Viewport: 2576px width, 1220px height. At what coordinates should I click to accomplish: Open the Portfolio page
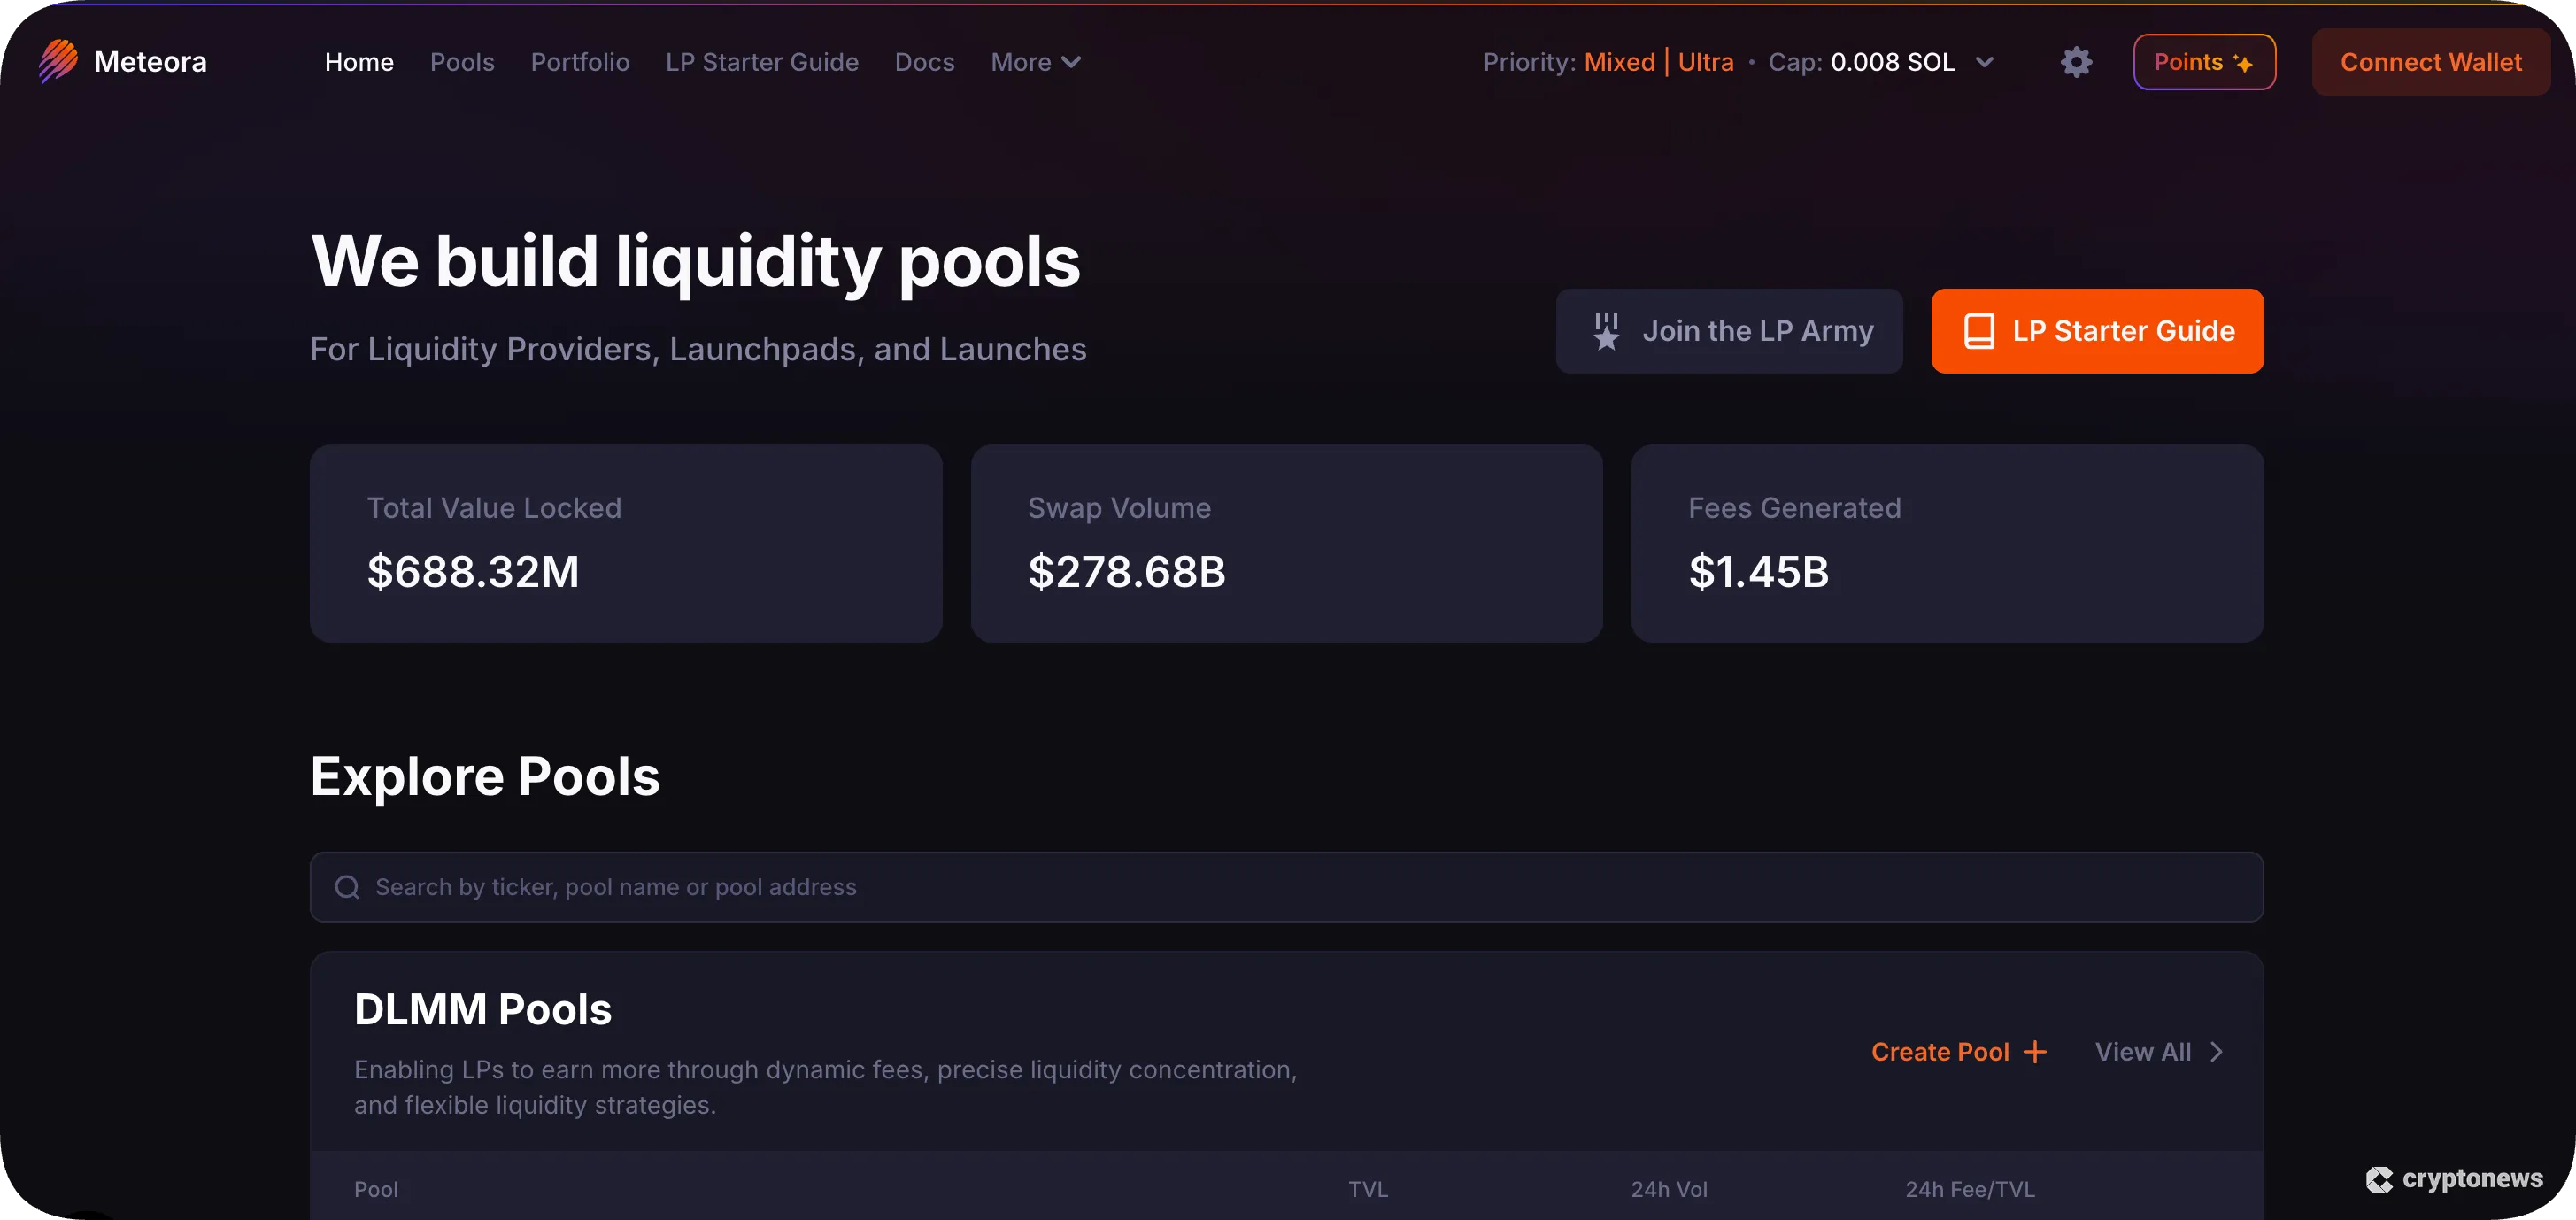click(580, 61)
